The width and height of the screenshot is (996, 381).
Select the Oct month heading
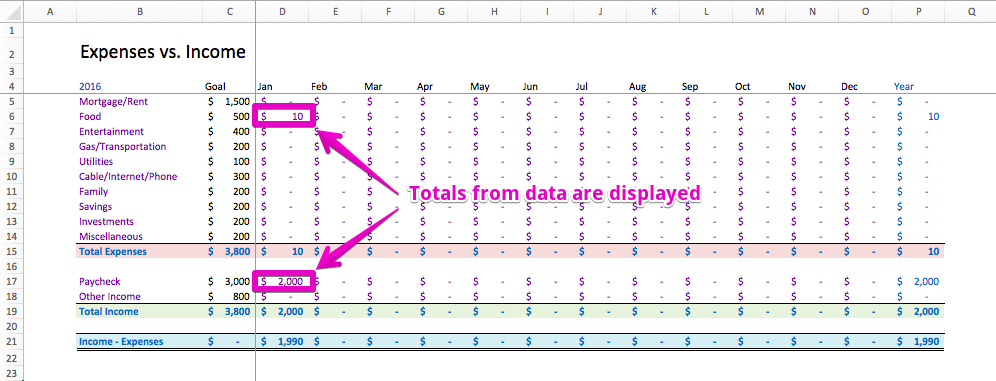tap(743, 86)
